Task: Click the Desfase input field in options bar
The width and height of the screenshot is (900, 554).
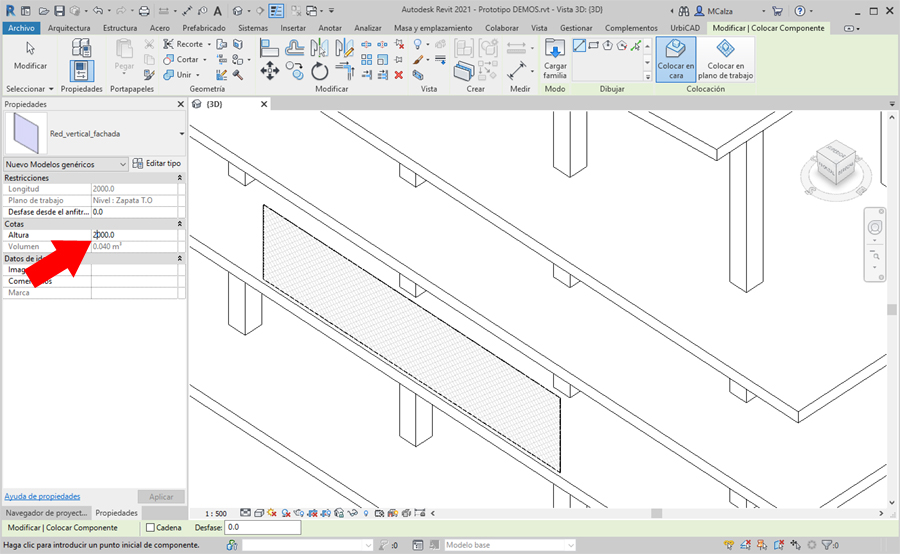Action: [x=262, y=527]
